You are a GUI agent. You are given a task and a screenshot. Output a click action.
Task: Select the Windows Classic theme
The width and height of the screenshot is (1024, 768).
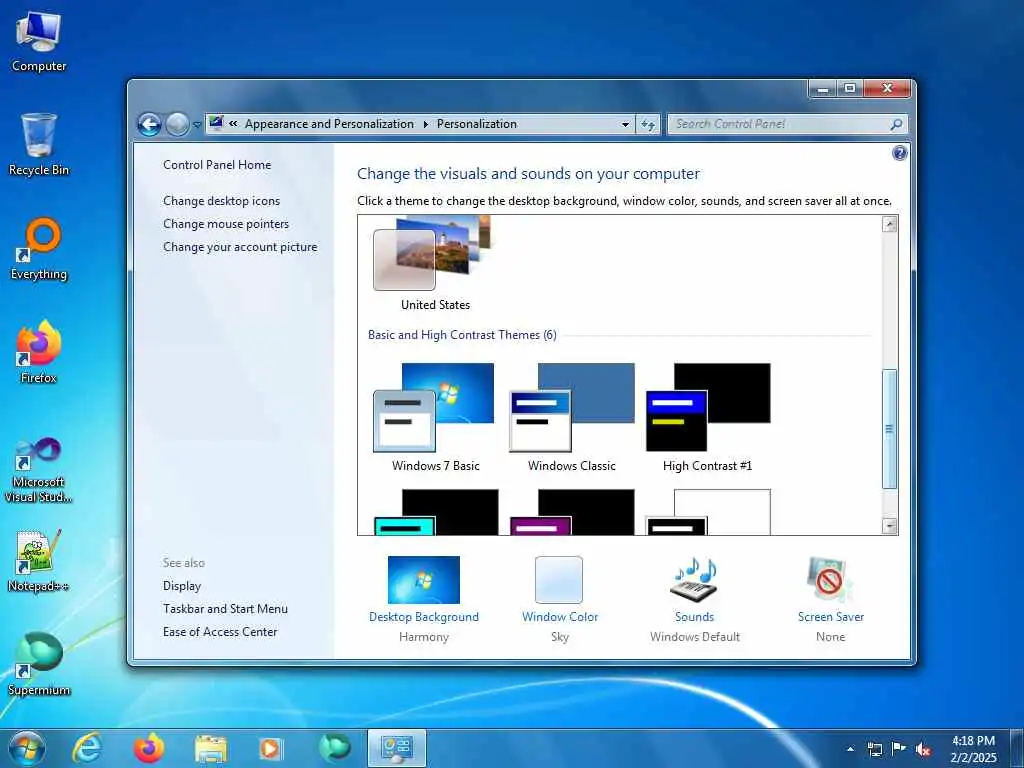[x=572, y=418]
